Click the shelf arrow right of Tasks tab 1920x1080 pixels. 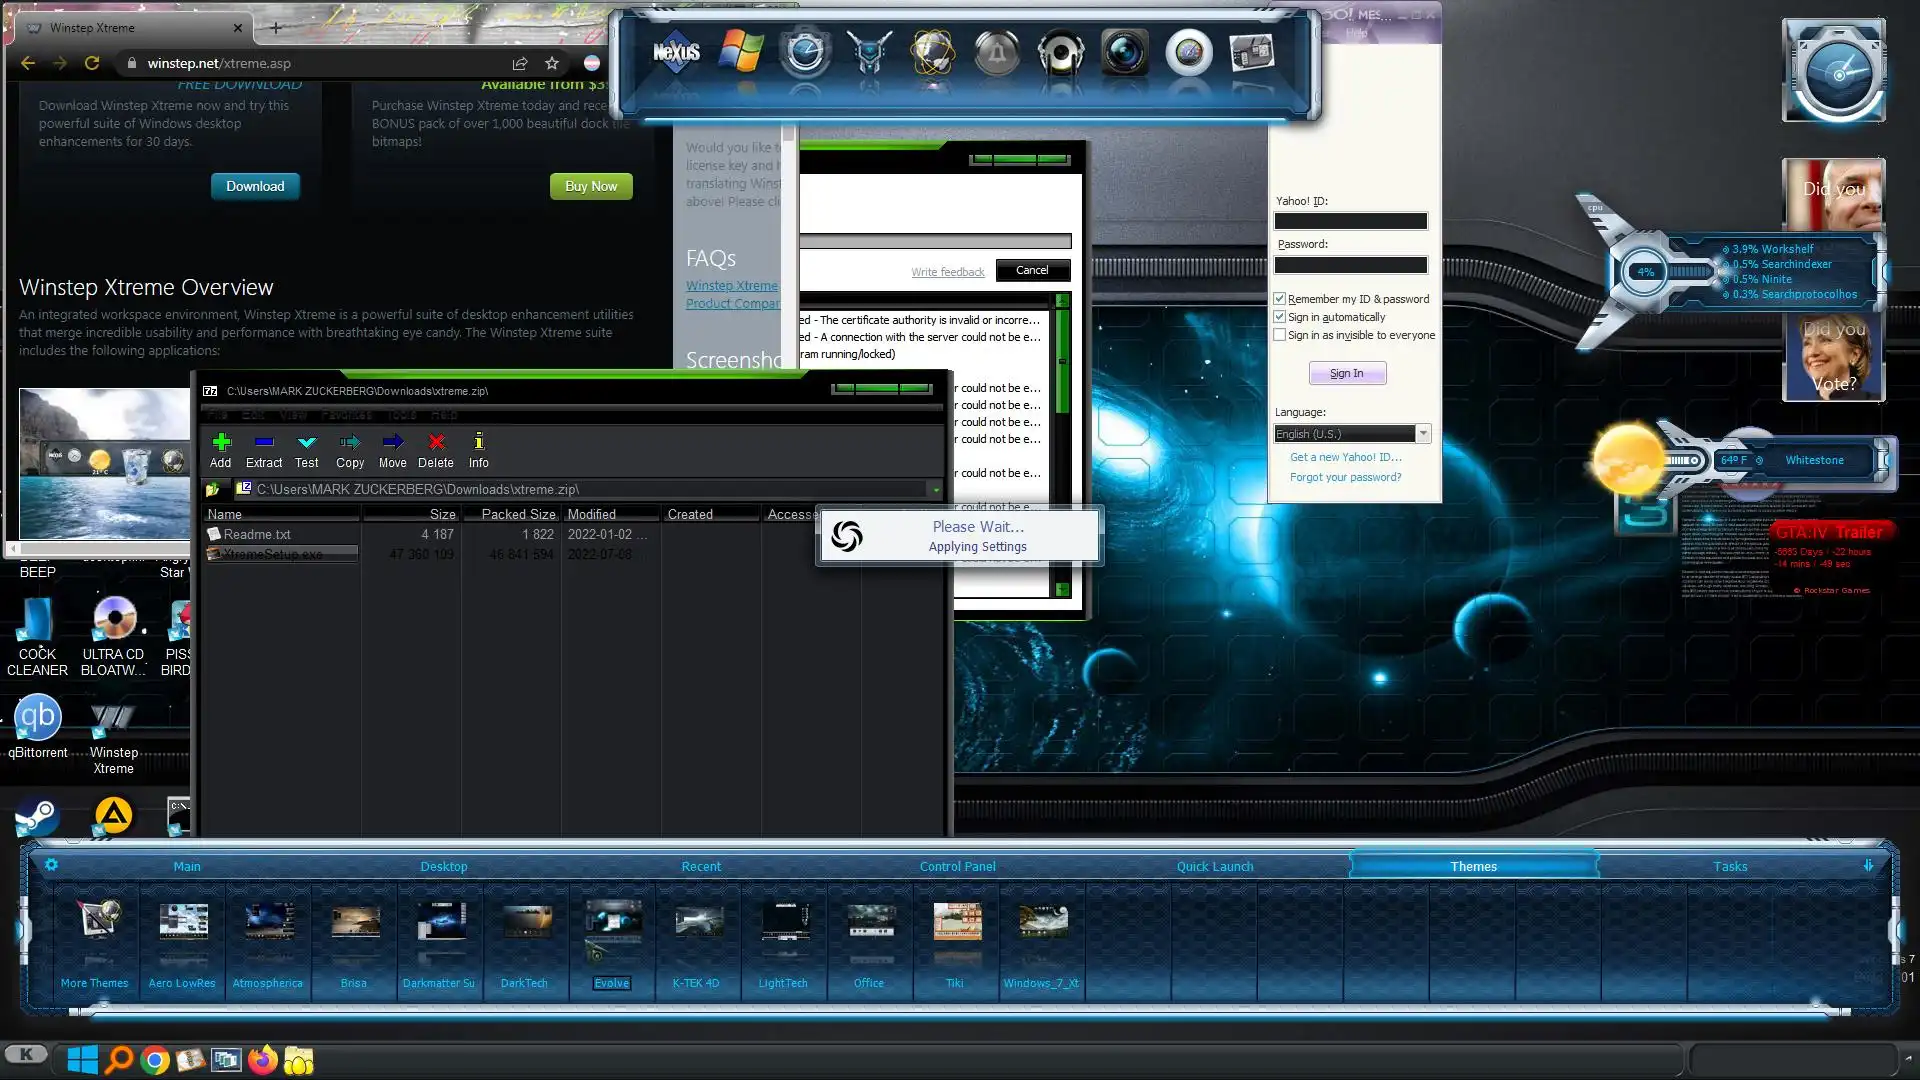pos(1868,866)
